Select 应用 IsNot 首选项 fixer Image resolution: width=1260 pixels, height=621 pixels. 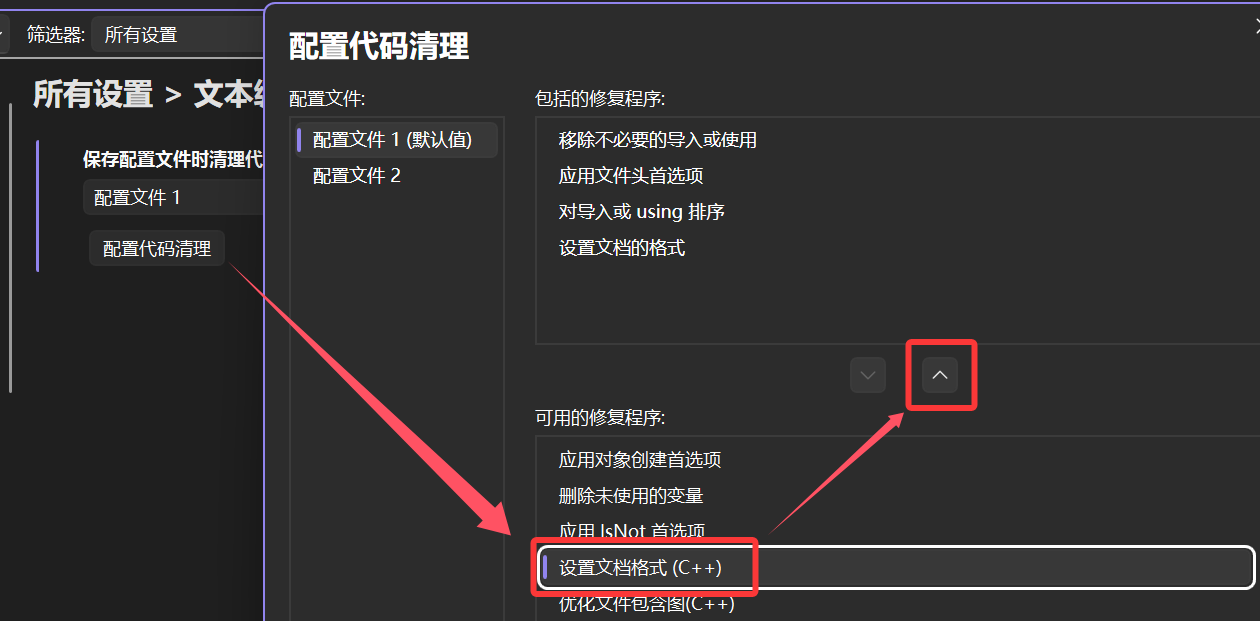point(633,531)
